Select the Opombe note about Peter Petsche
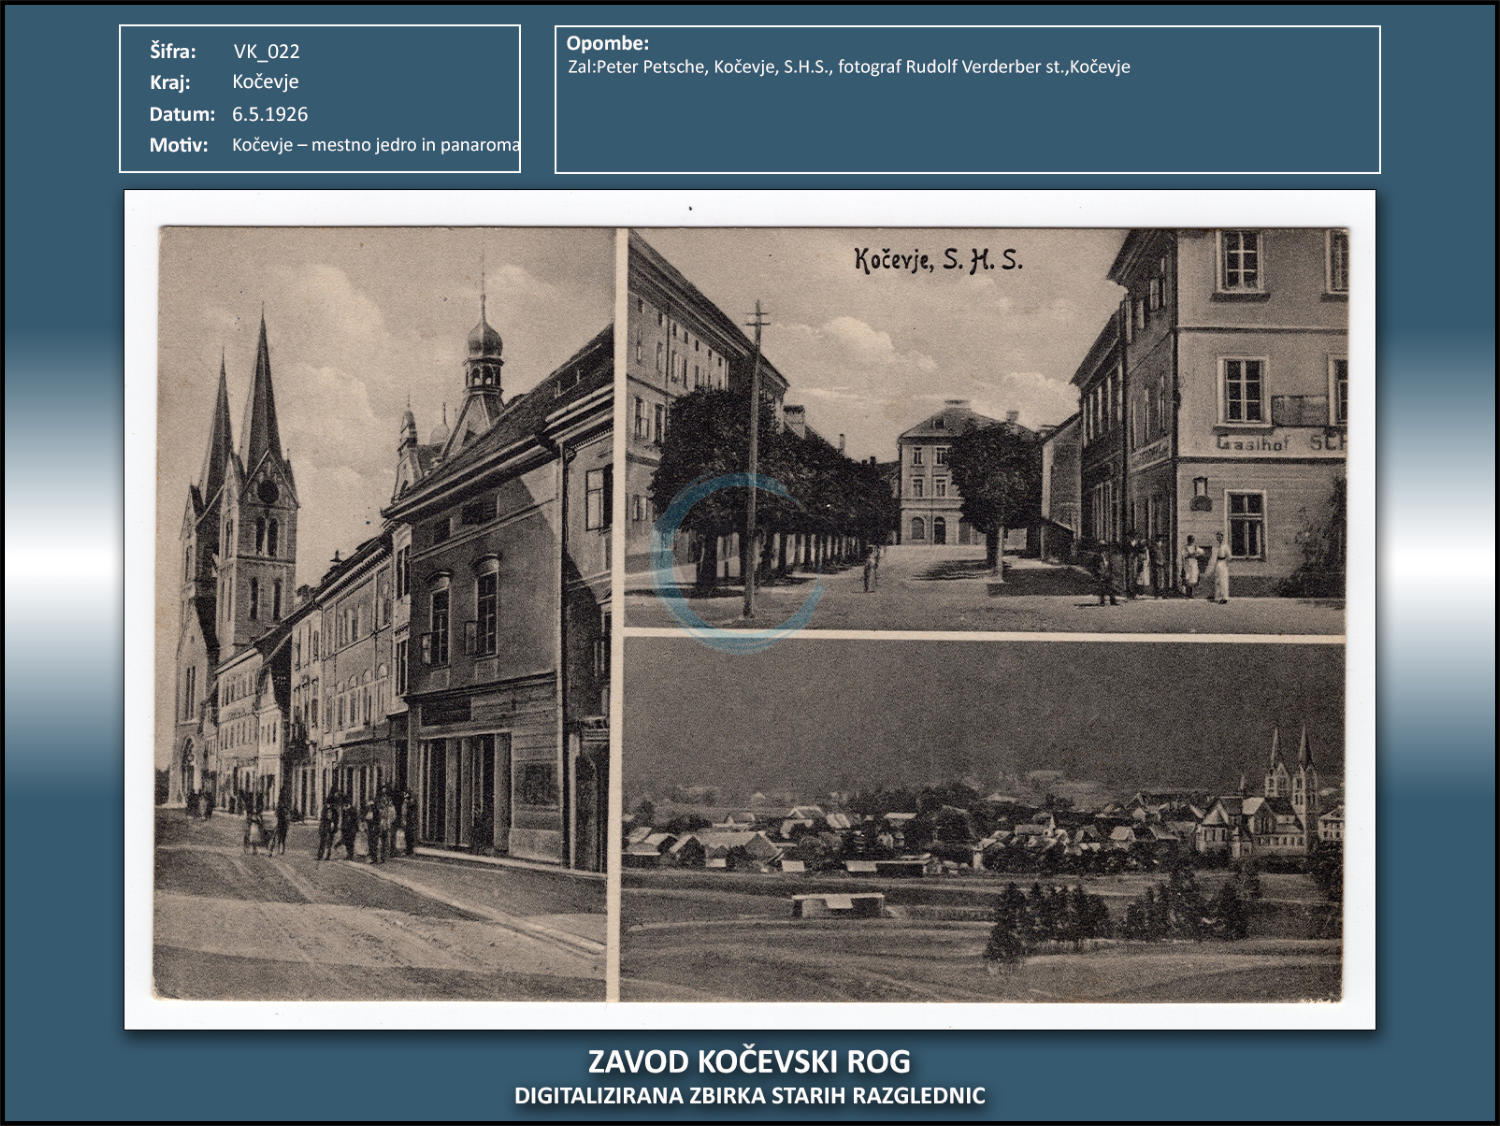 point(848,67)
